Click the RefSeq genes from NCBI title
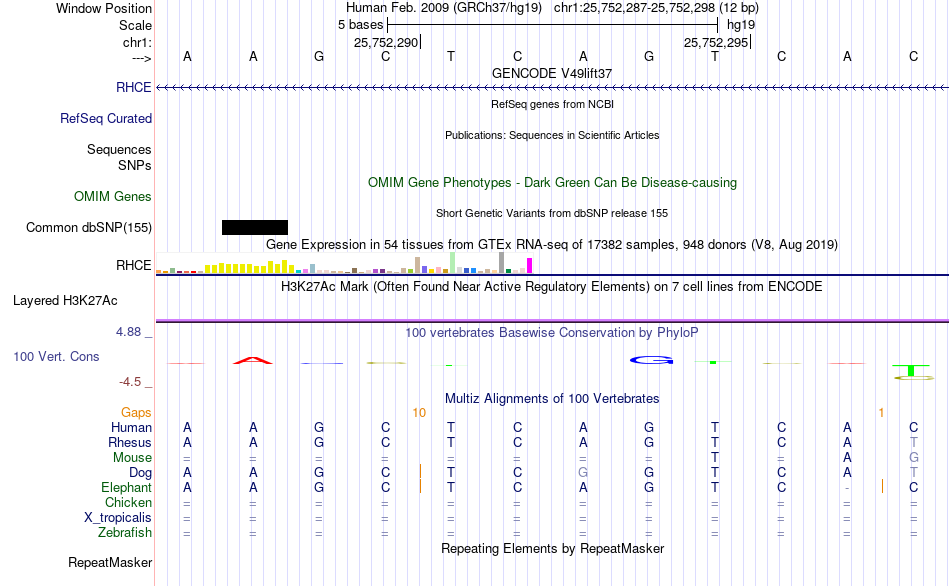Image resolution: width=950 pixels, height=586 pixels. [553, 104]
